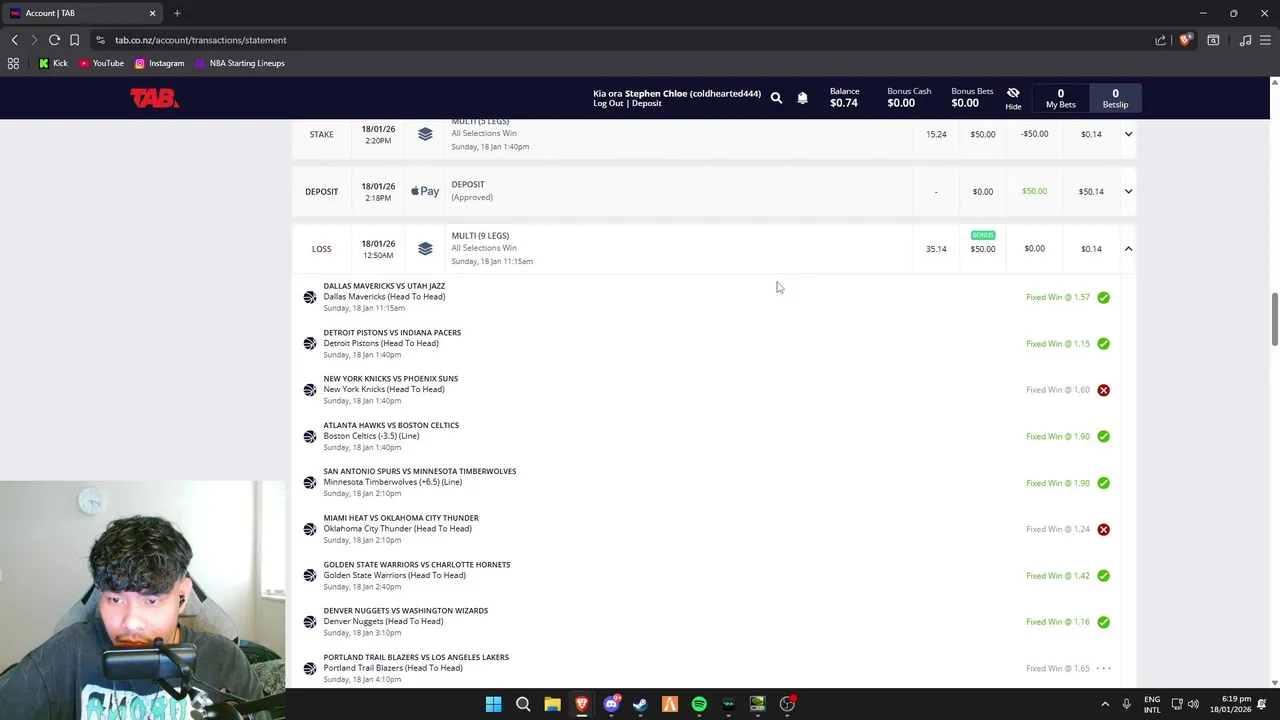Screen dimensions: 1280x720
Task: Click the Windows Start button
Action: pos(493,704)
